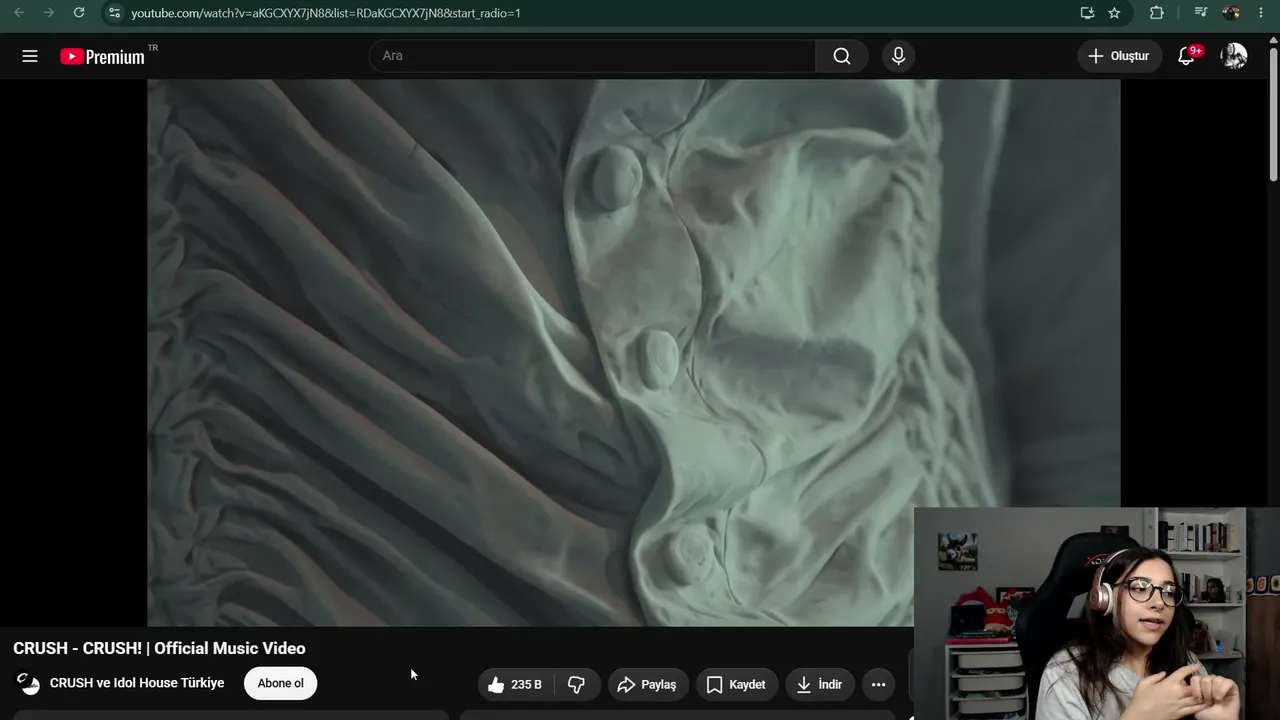The width and height of the screenshot is (1280, 720).
Task: Share the video via Paylaş
Action: pyautogui.click(x=648, y=684)
